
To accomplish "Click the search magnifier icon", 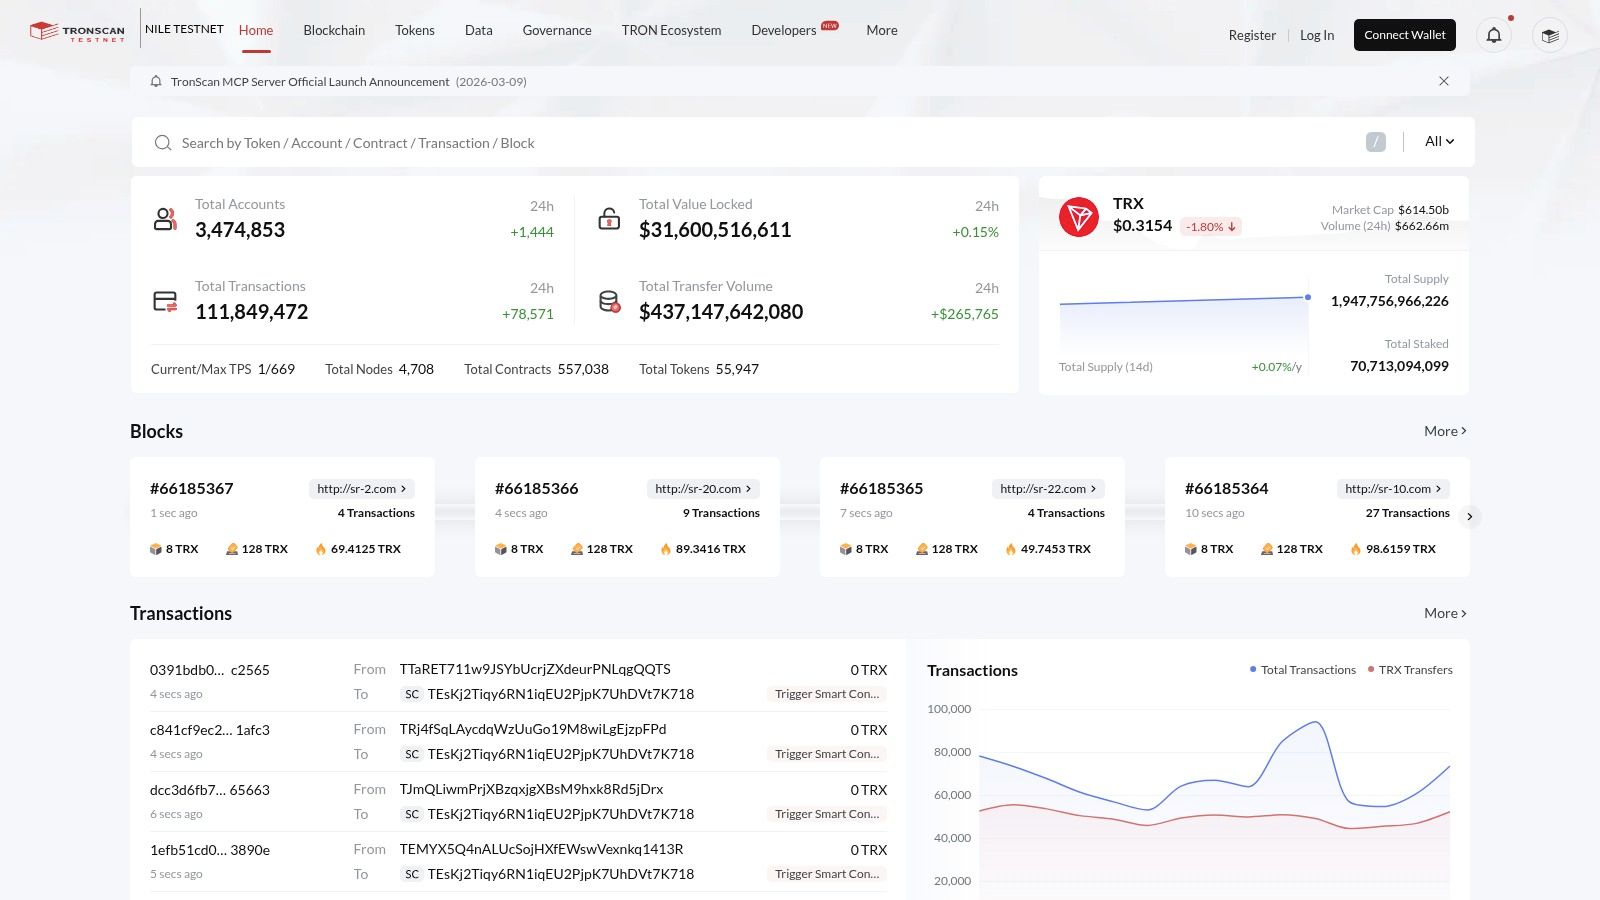I will pyautogui.click(x=163, y=143).
